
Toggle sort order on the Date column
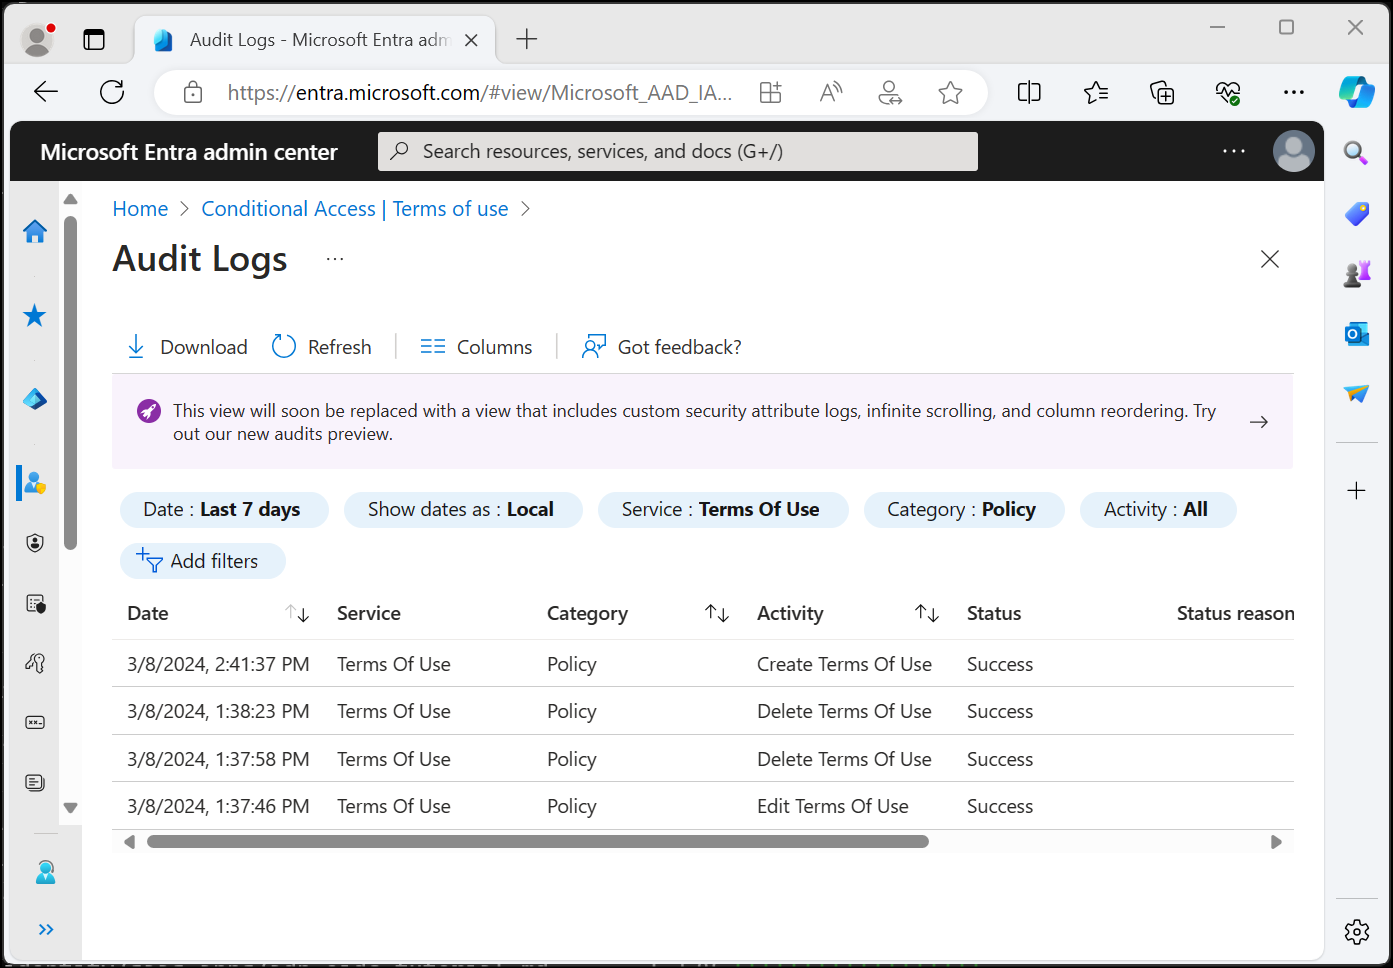(298, 613)
